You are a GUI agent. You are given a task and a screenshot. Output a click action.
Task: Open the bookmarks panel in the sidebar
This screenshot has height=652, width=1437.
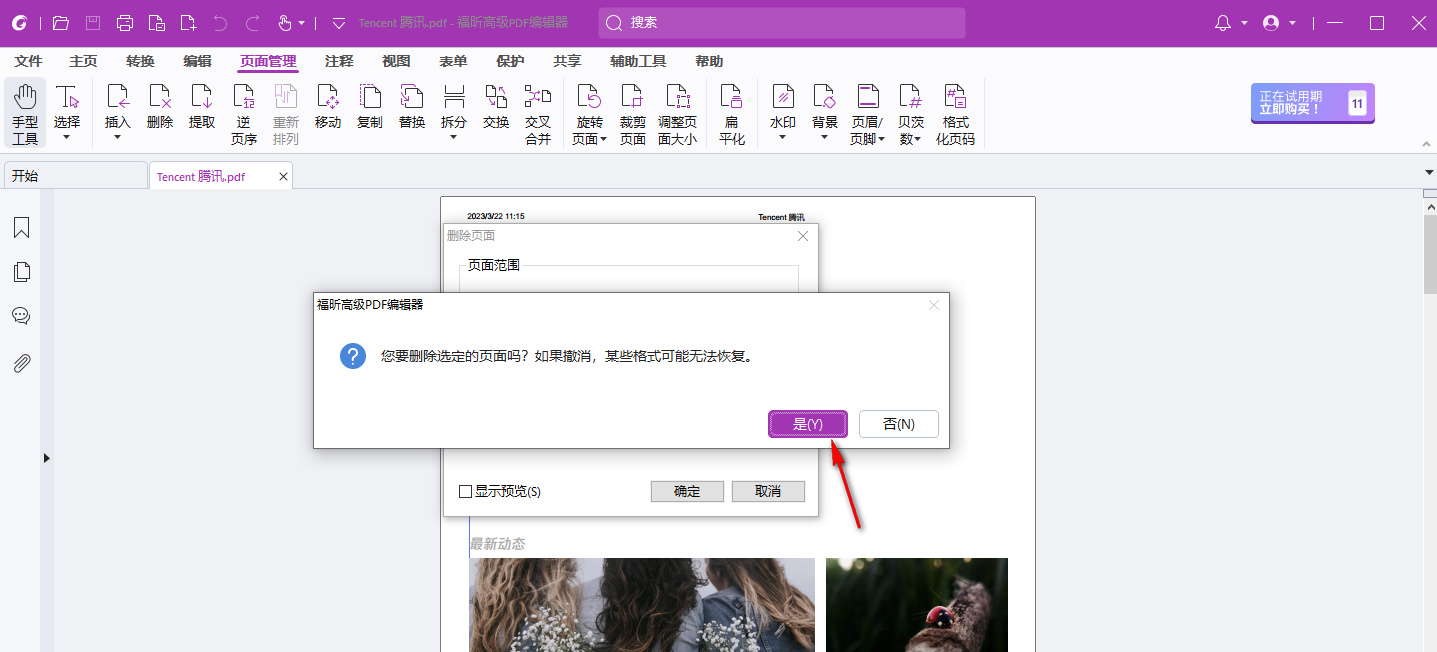pos(21,227)
